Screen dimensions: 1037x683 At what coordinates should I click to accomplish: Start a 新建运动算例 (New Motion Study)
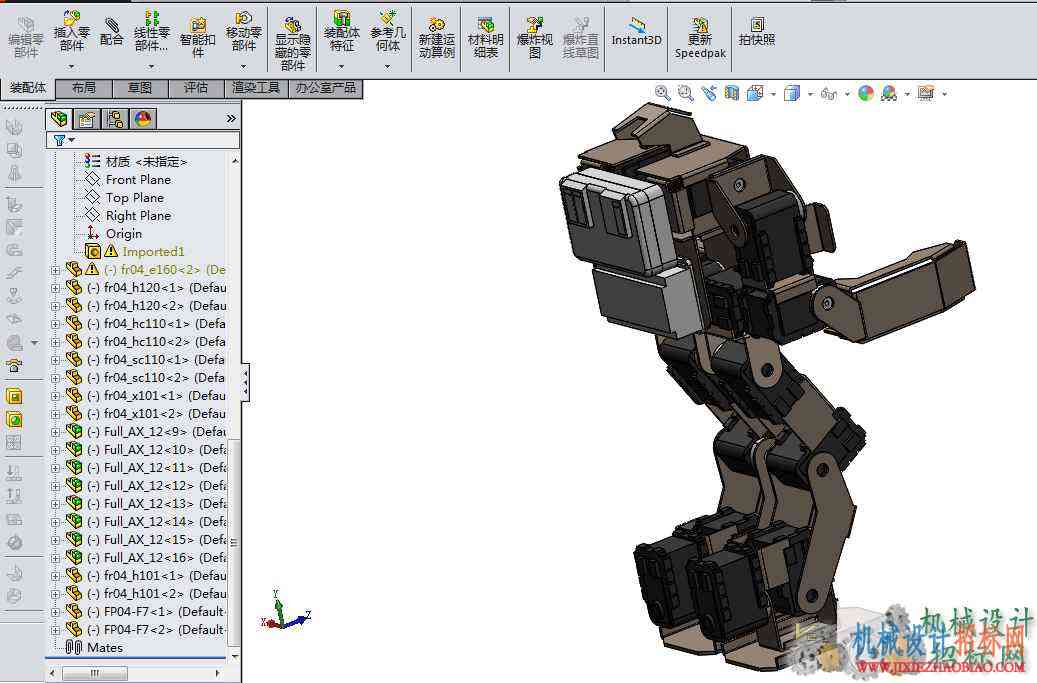tap(436, 38)
